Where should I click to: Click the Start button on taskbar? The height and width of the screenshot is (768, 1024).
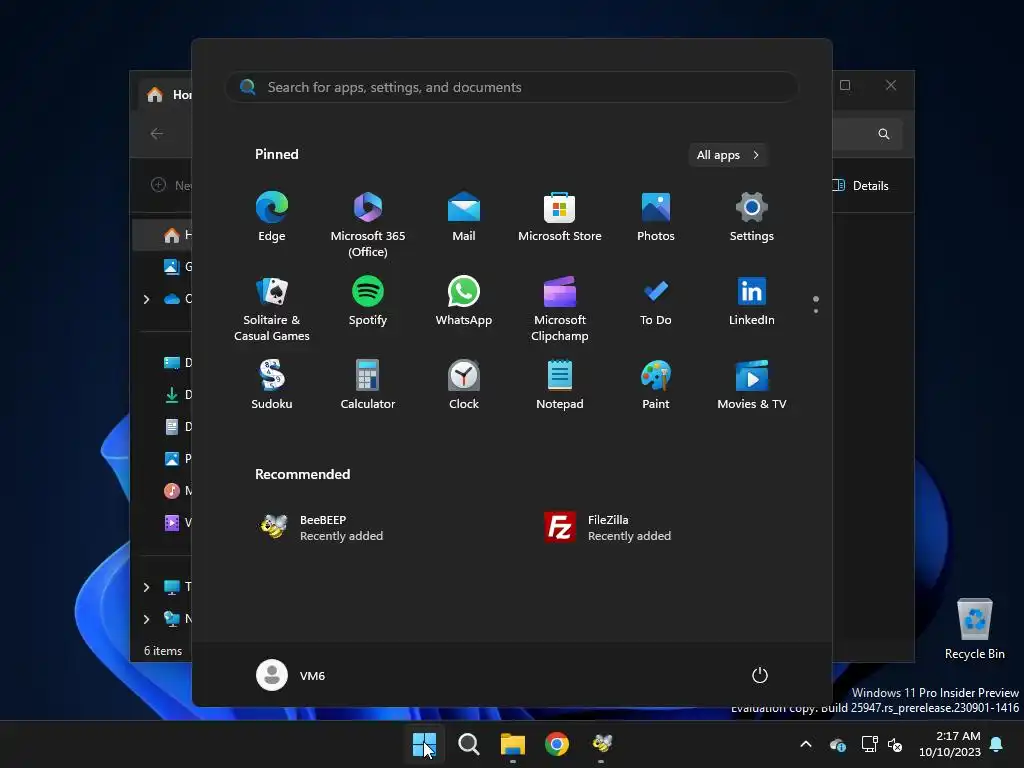pos(424,744)
